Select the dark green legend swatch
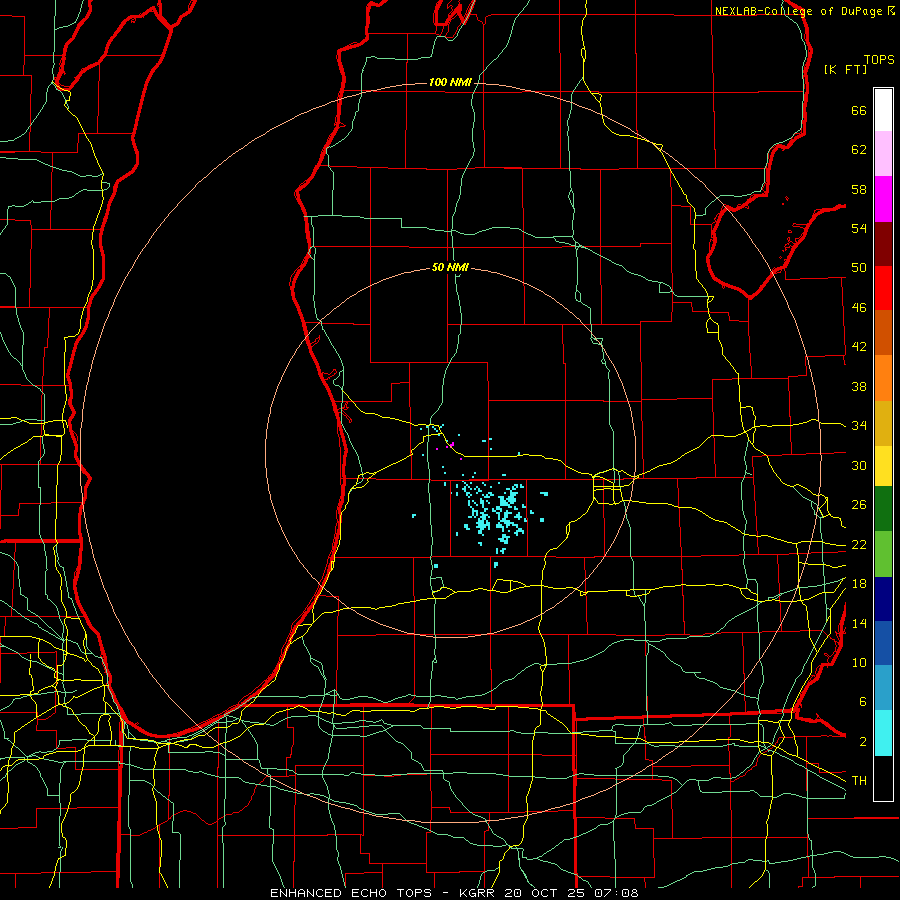Image resolution: width=900 pixels, height=900 pixels. [x=883, y=508]
